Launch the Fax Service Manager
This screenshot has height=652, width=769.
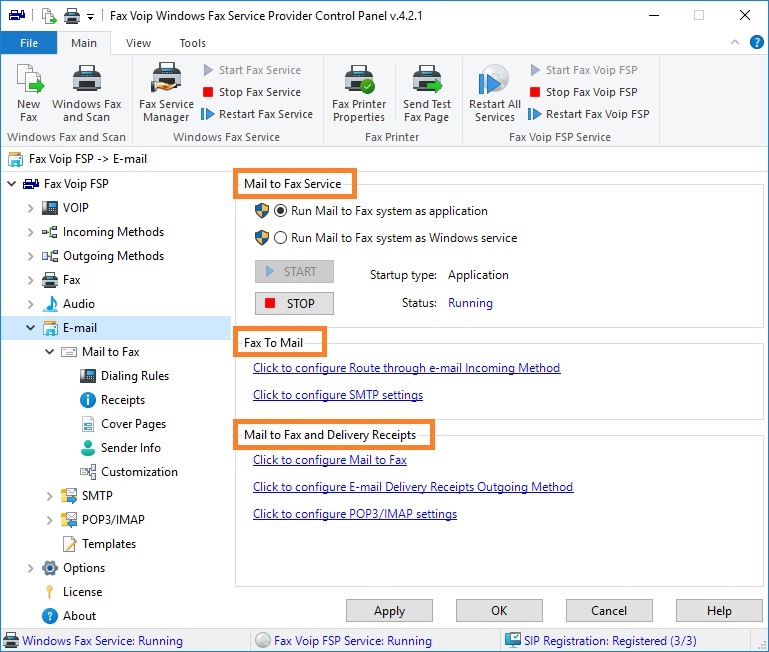(x=166, y=92)
